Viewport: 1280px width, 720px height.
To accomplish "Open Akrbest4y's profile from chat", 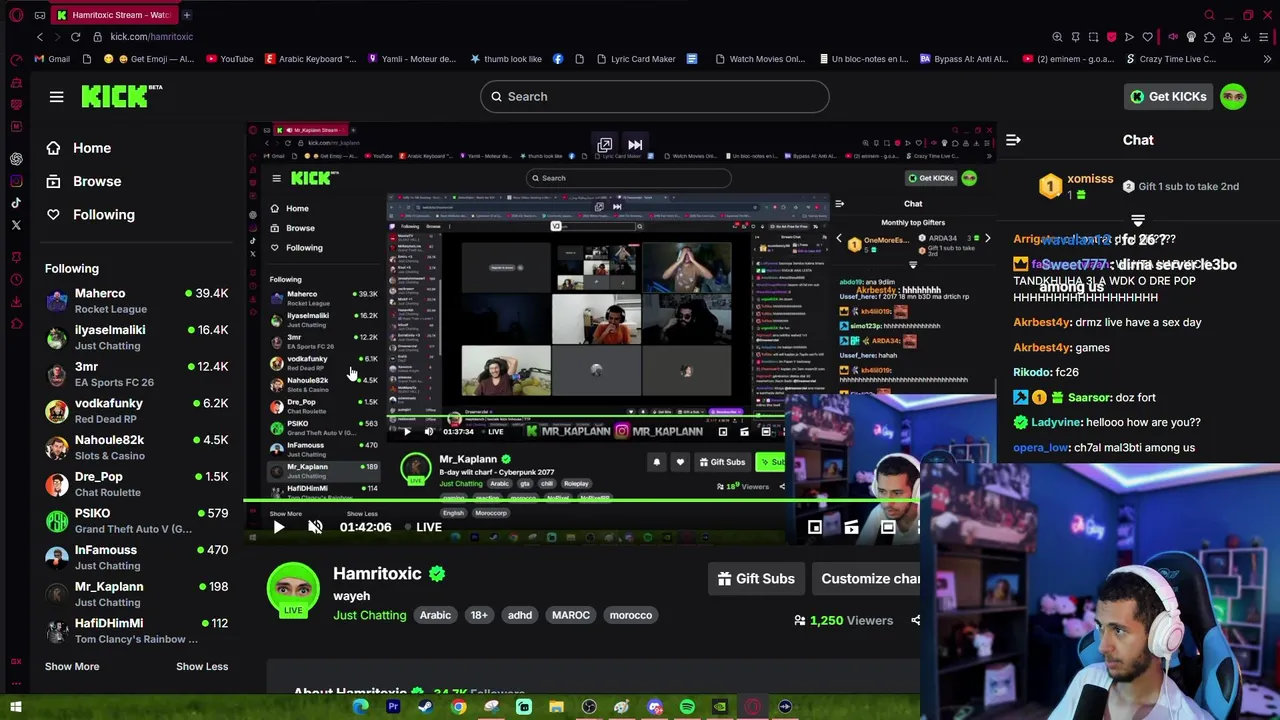I will coord(1042,322).
